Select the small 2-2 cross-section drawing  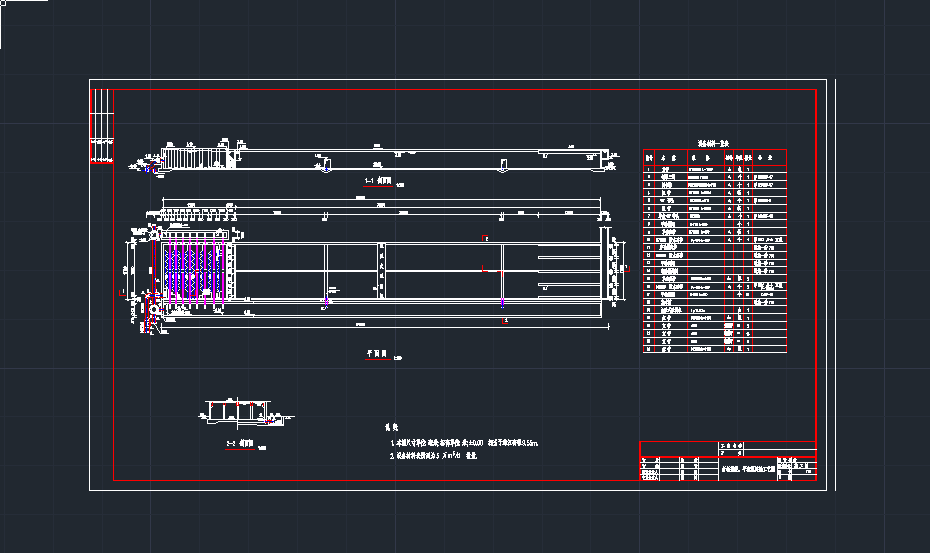(x=237, y=412)
